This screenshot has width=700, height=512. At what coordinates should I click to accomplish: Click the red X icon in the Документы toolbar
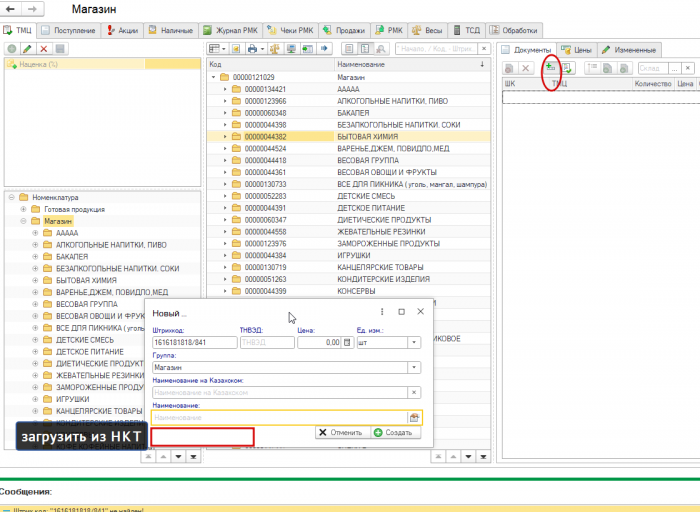click(x=525, y=68)
